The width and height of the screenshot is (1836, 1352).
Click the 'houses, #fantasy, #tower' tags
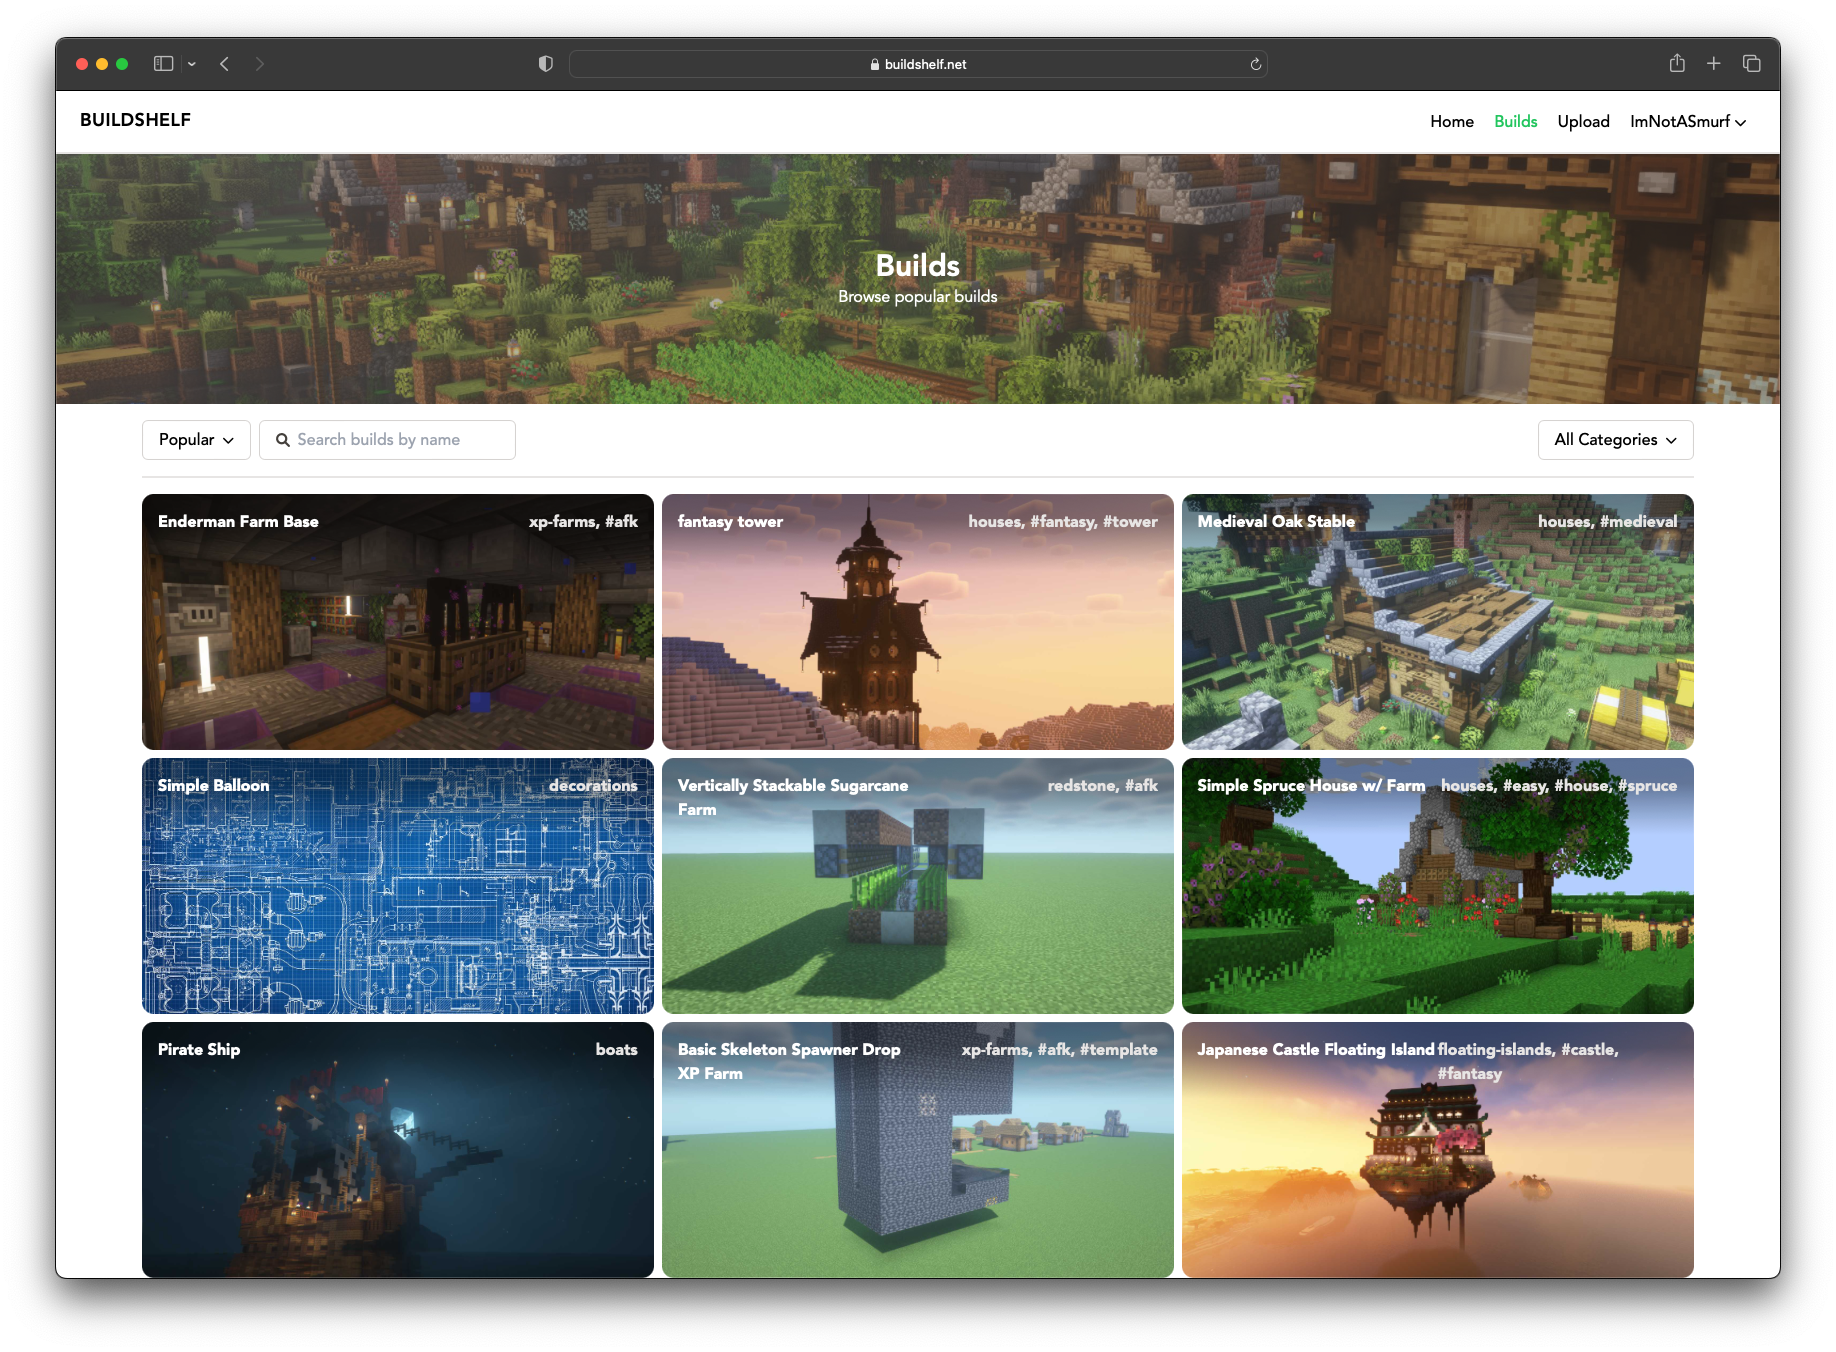pyautogui.click(x=1063, y=521)
